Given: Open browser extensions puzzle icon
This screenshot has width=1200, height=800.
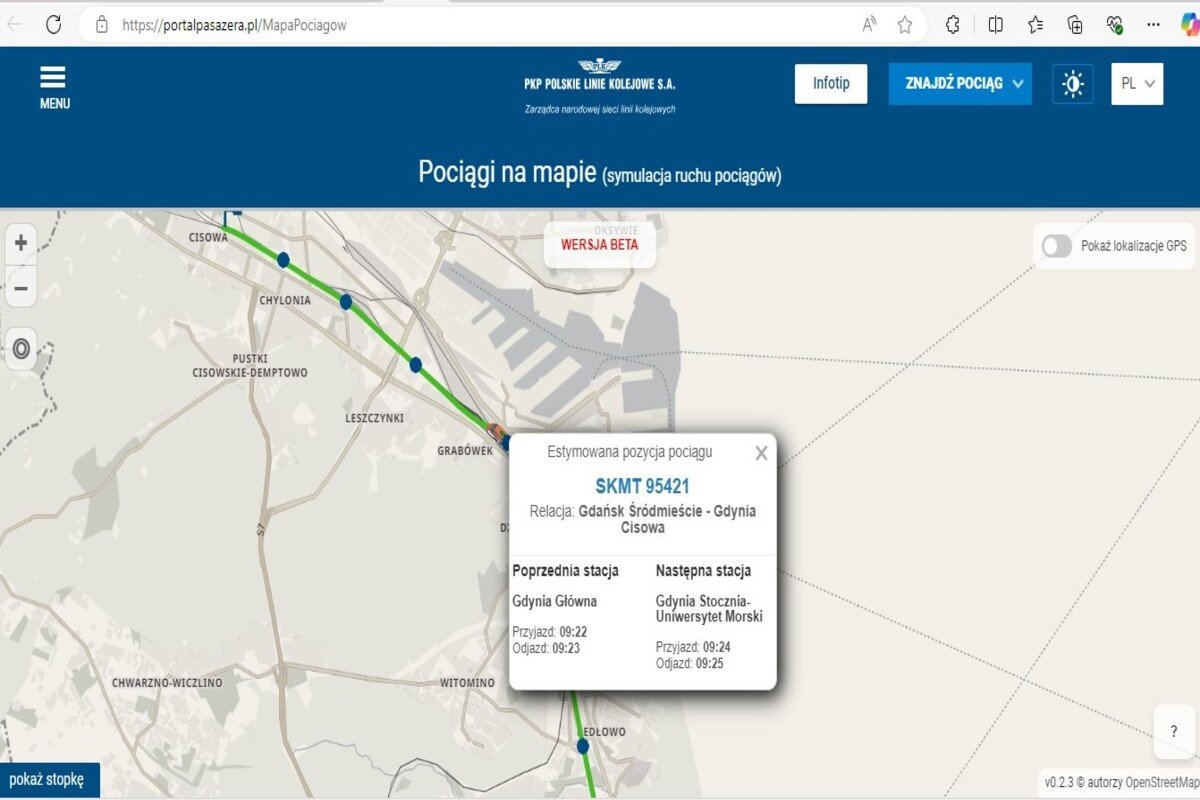Looking at the screenshot, I should 953,25.
